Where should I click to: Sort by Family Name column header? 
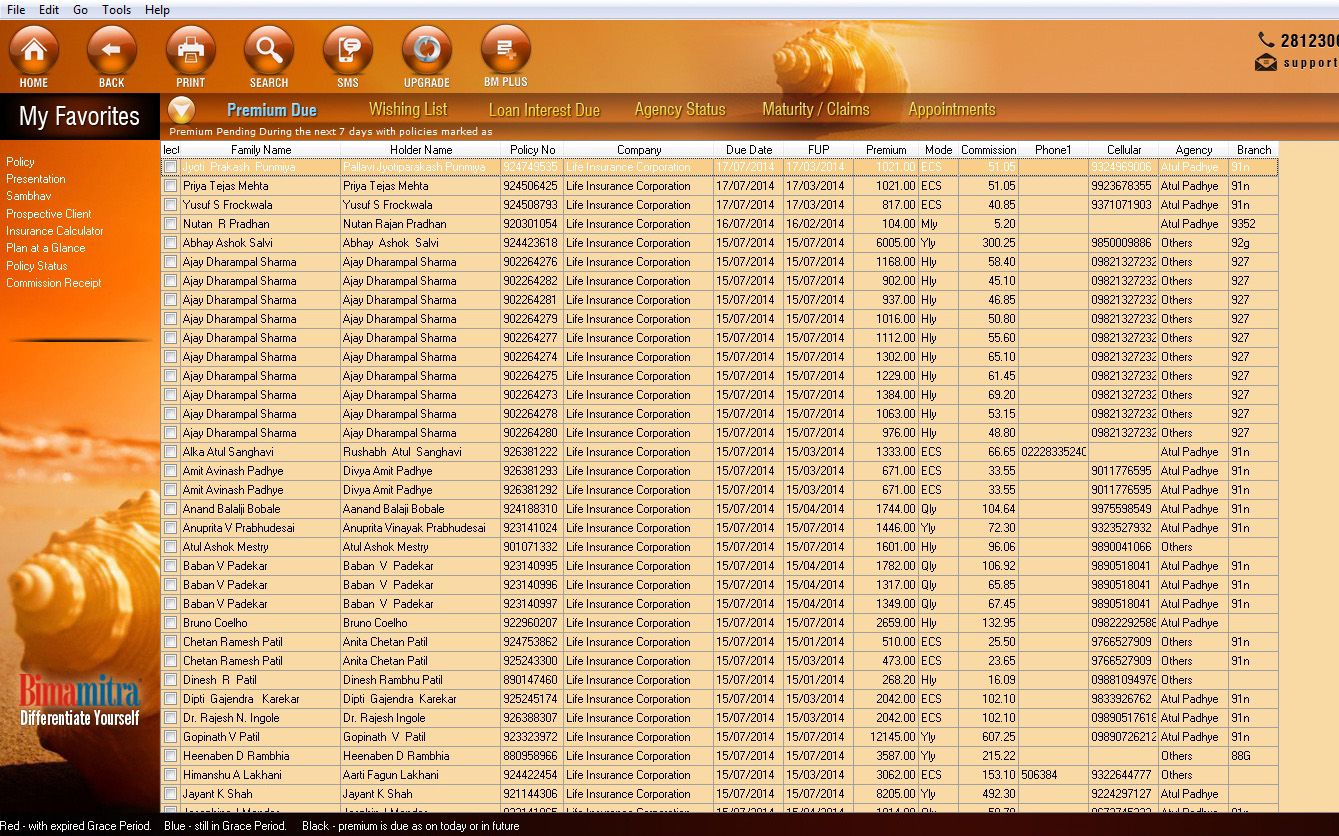click(x=261, y=150)
